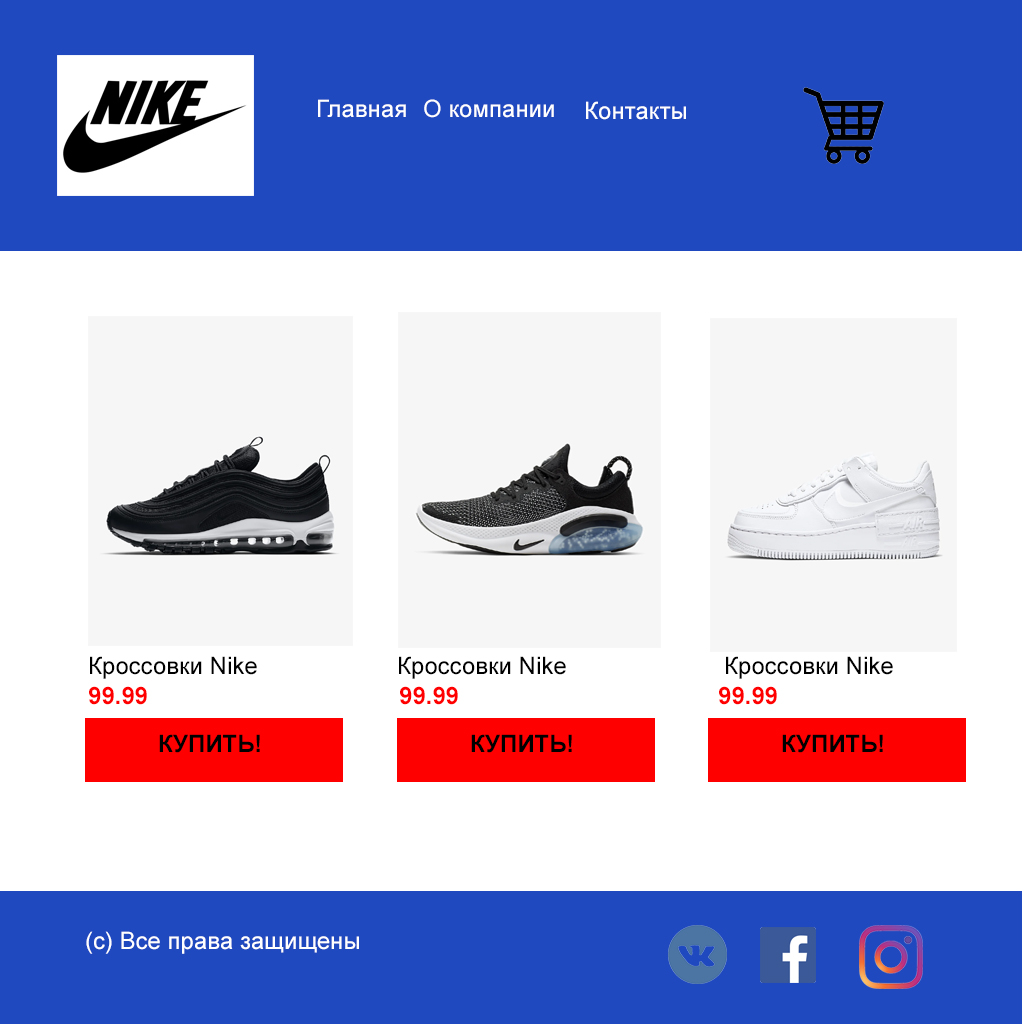Open the Instagram icon in footer

click(891, 957)
